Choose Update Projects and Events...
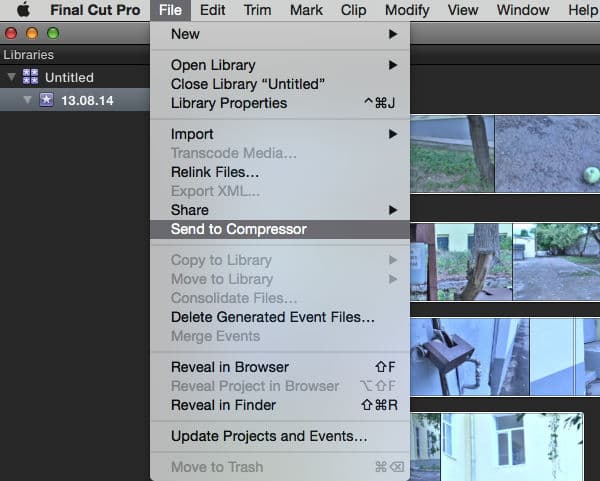600x481 pixels. coord(280,436)
